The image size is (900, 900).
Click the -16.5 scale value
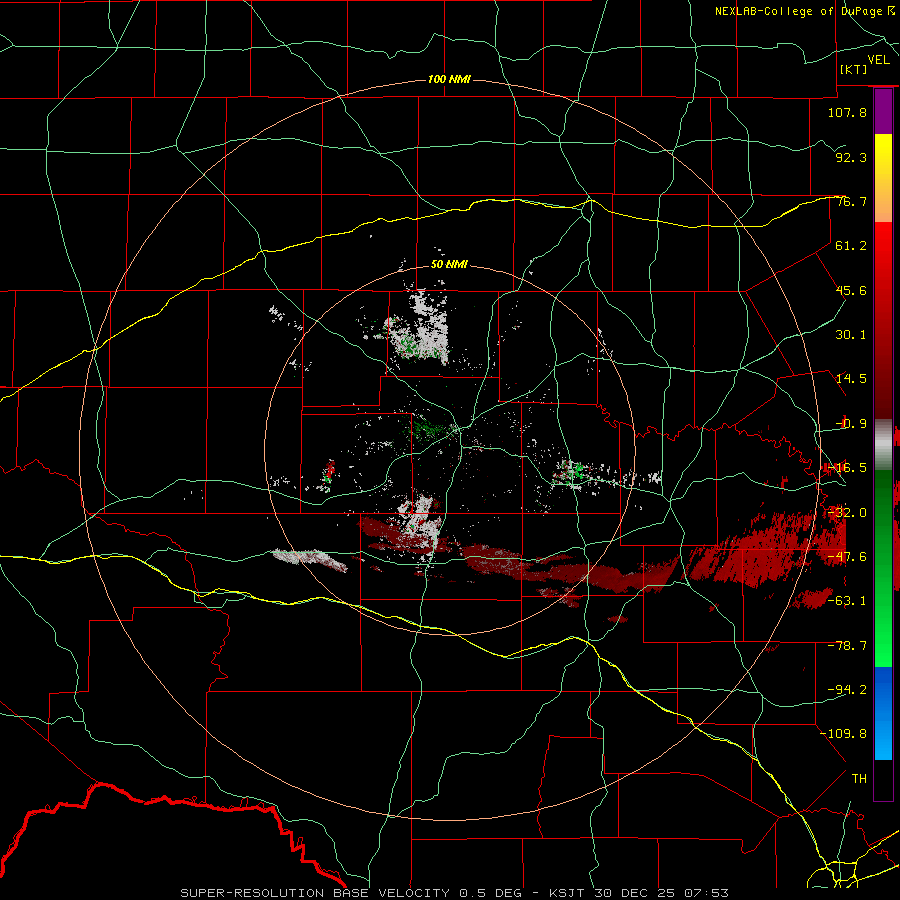tap(847, 468)
